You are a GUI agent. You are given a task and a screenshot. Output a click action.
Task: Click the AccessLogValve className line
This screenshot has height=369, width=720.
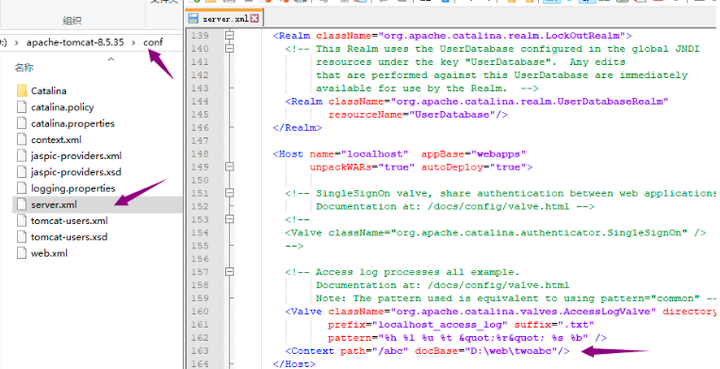click(501, 312)
